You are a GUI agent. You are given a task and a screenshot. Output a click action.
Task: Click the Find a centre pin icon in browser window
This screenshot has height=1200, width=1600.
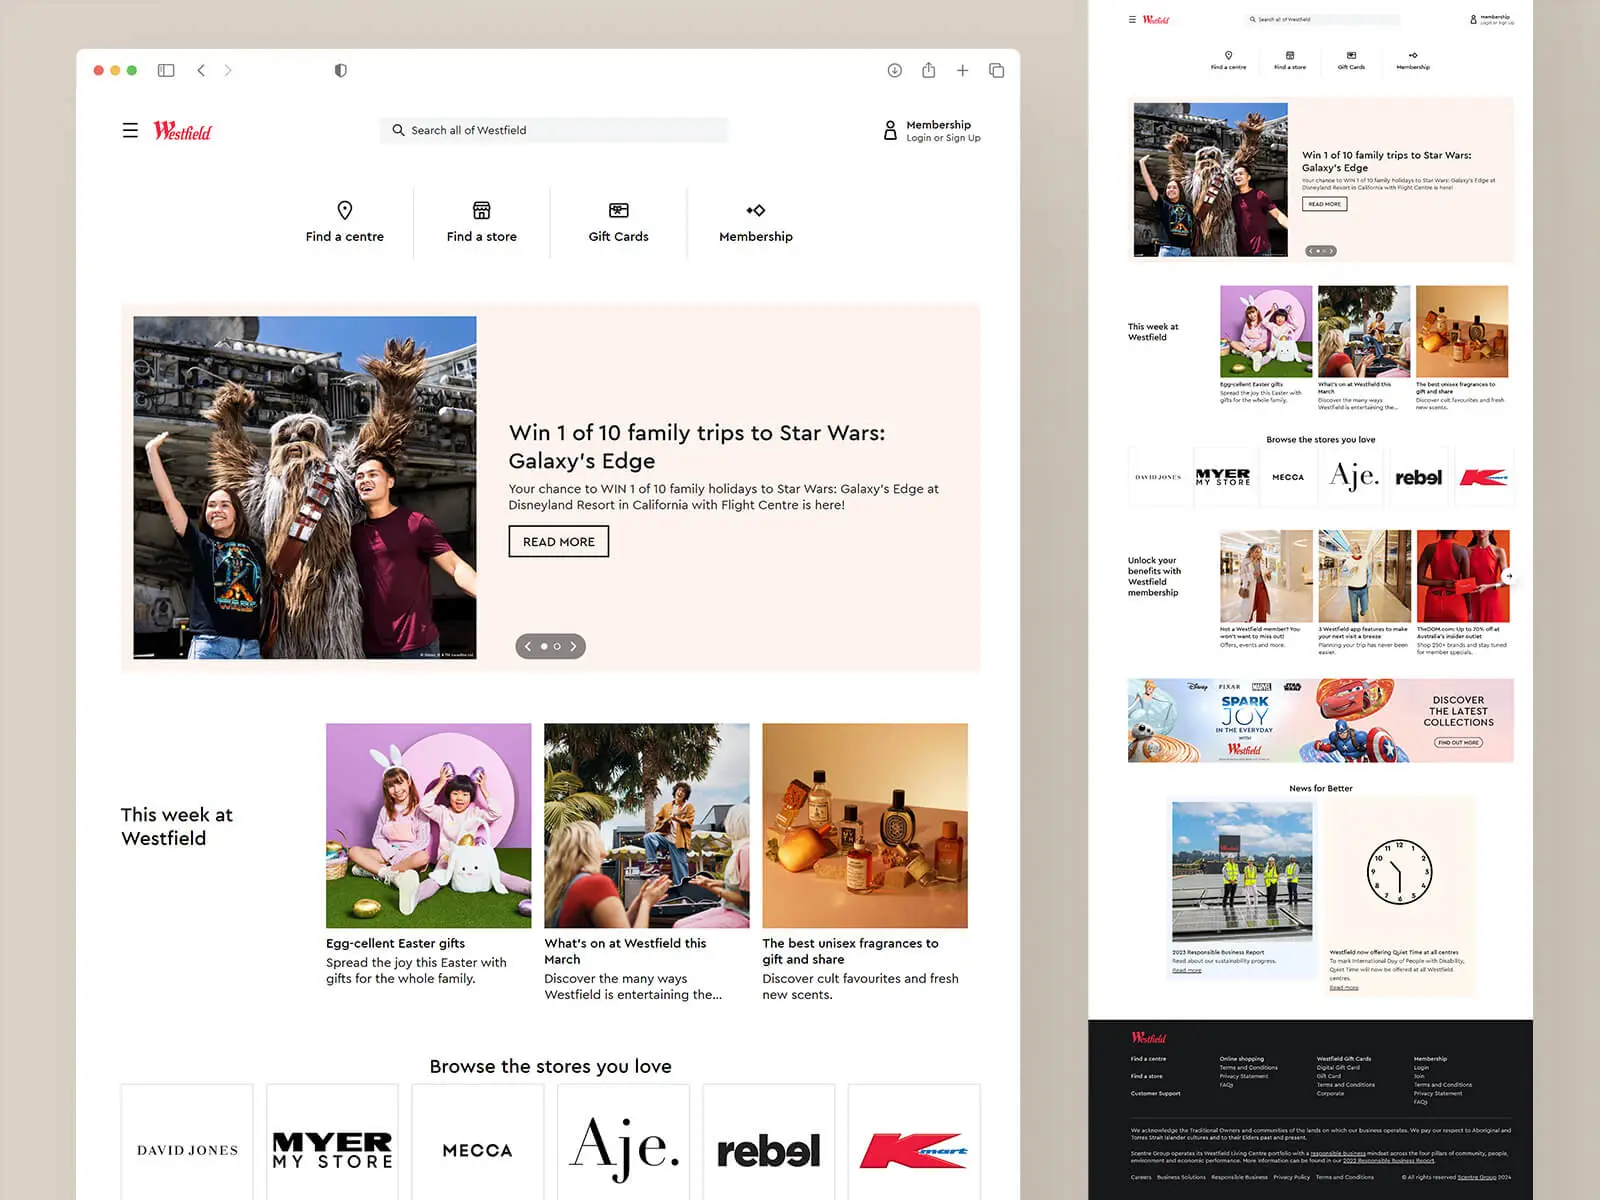click(x=344, y=210)
